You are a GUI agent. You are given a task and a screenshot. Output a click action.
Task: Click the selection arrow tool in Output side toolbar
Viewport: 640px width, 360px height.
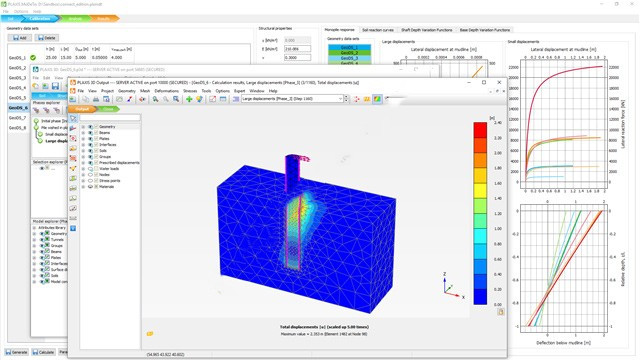73,118
